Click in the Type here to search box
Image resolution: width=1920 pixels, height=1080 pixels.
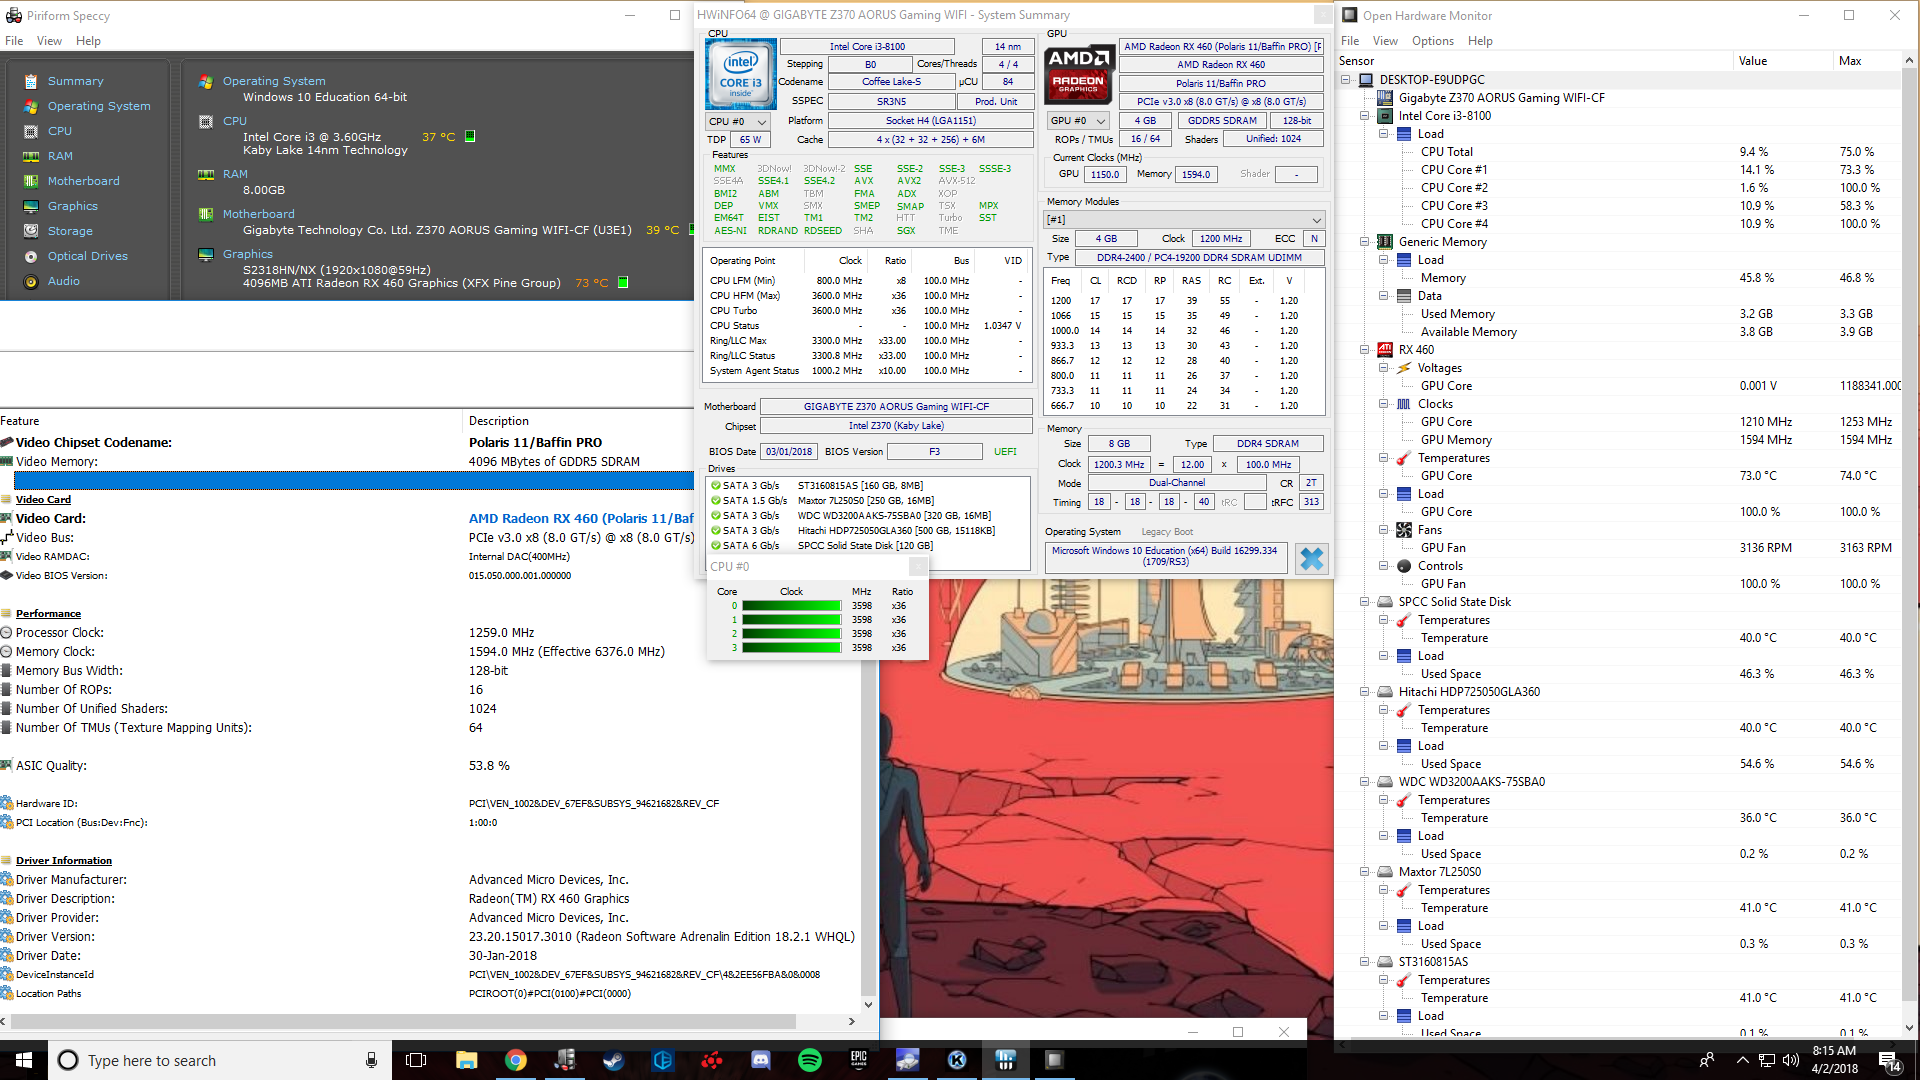point(220,1060)
